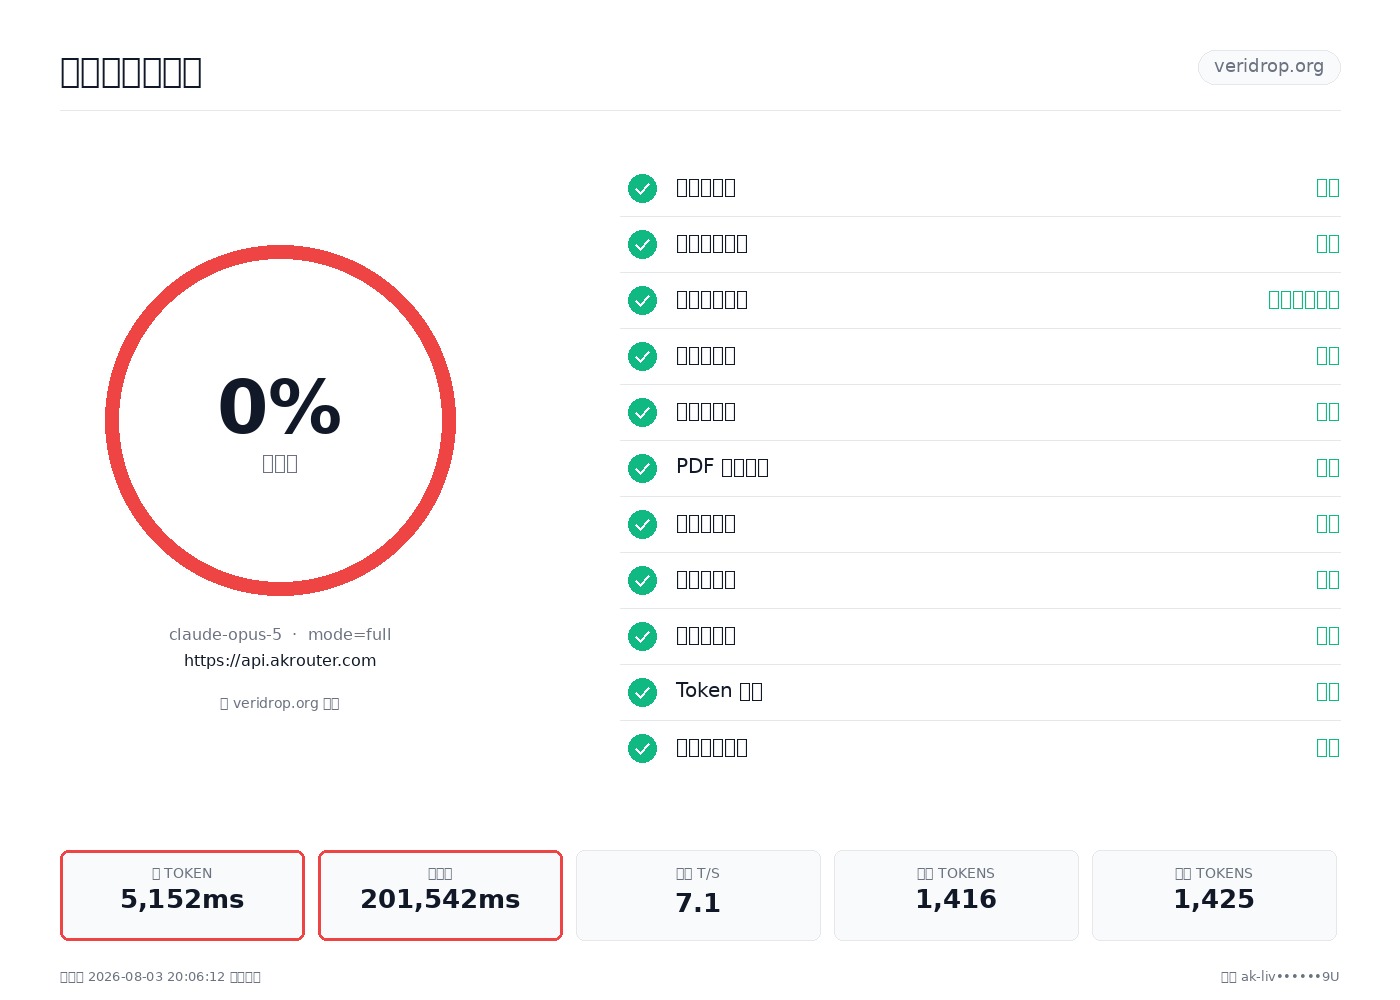Select the T/S card showing 7.1

tap(698, 895)
